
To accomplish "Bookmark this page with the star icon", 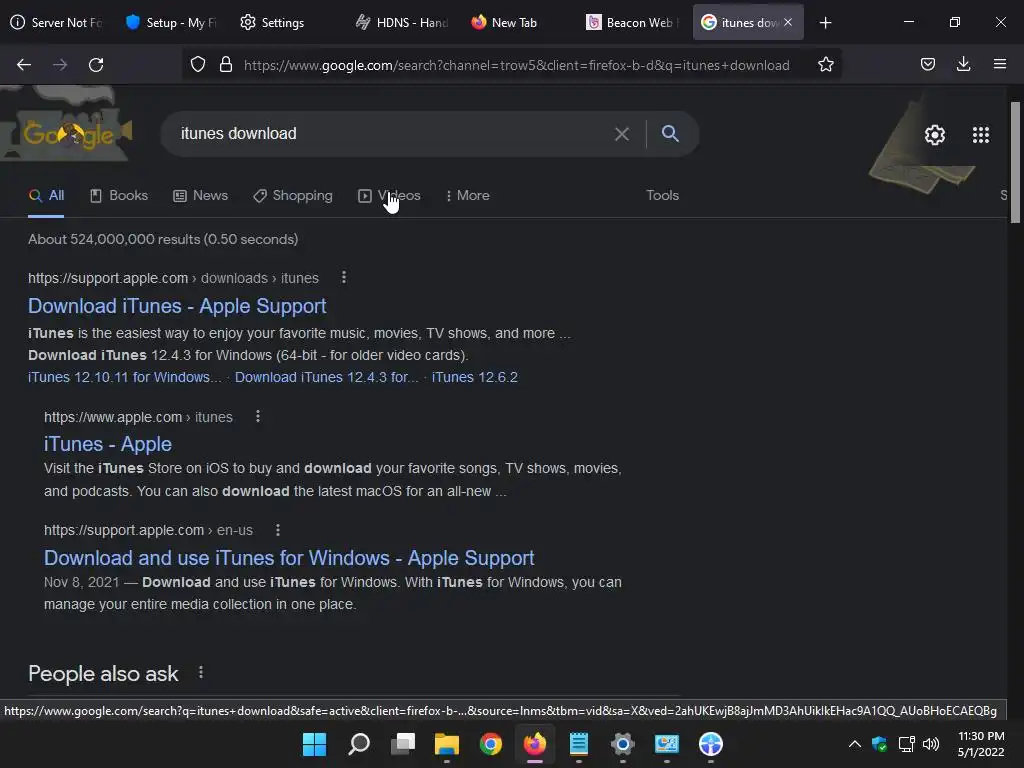I will pyautogui.click(x=825, y=65).
